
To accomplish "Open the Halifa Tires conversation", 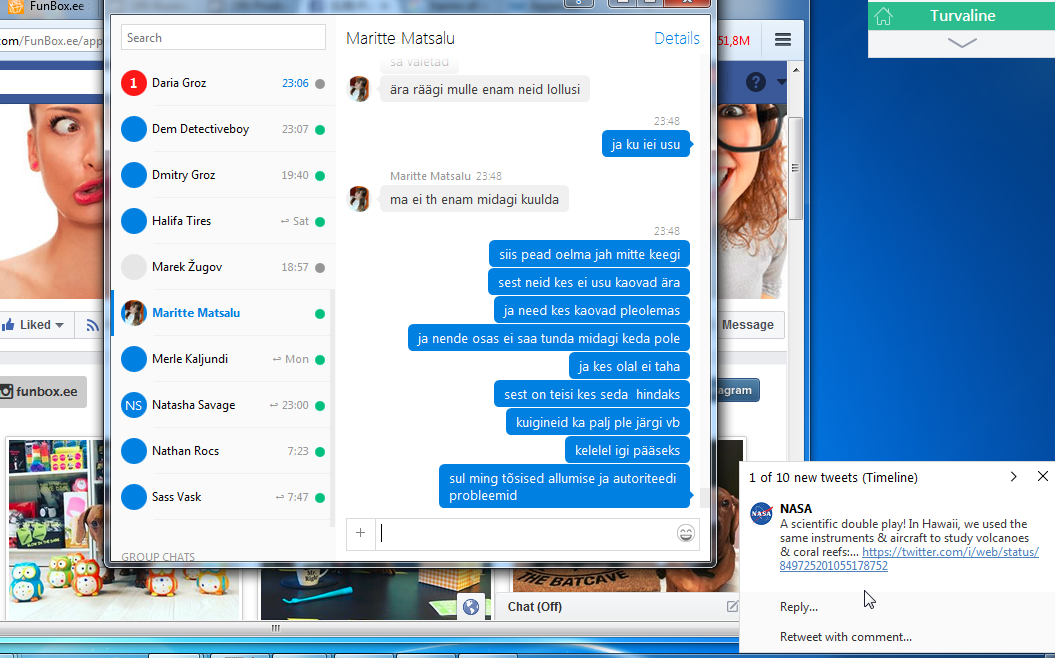I will click(x=223, y=221).
